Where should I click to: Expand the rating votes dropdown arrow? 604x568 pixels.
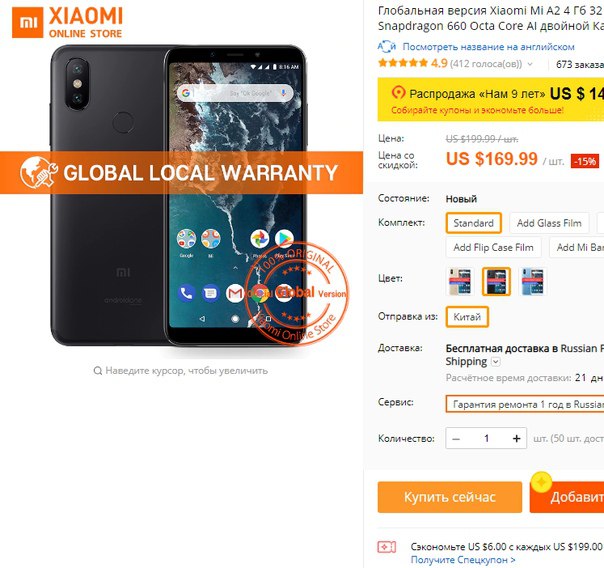(530, 64)
